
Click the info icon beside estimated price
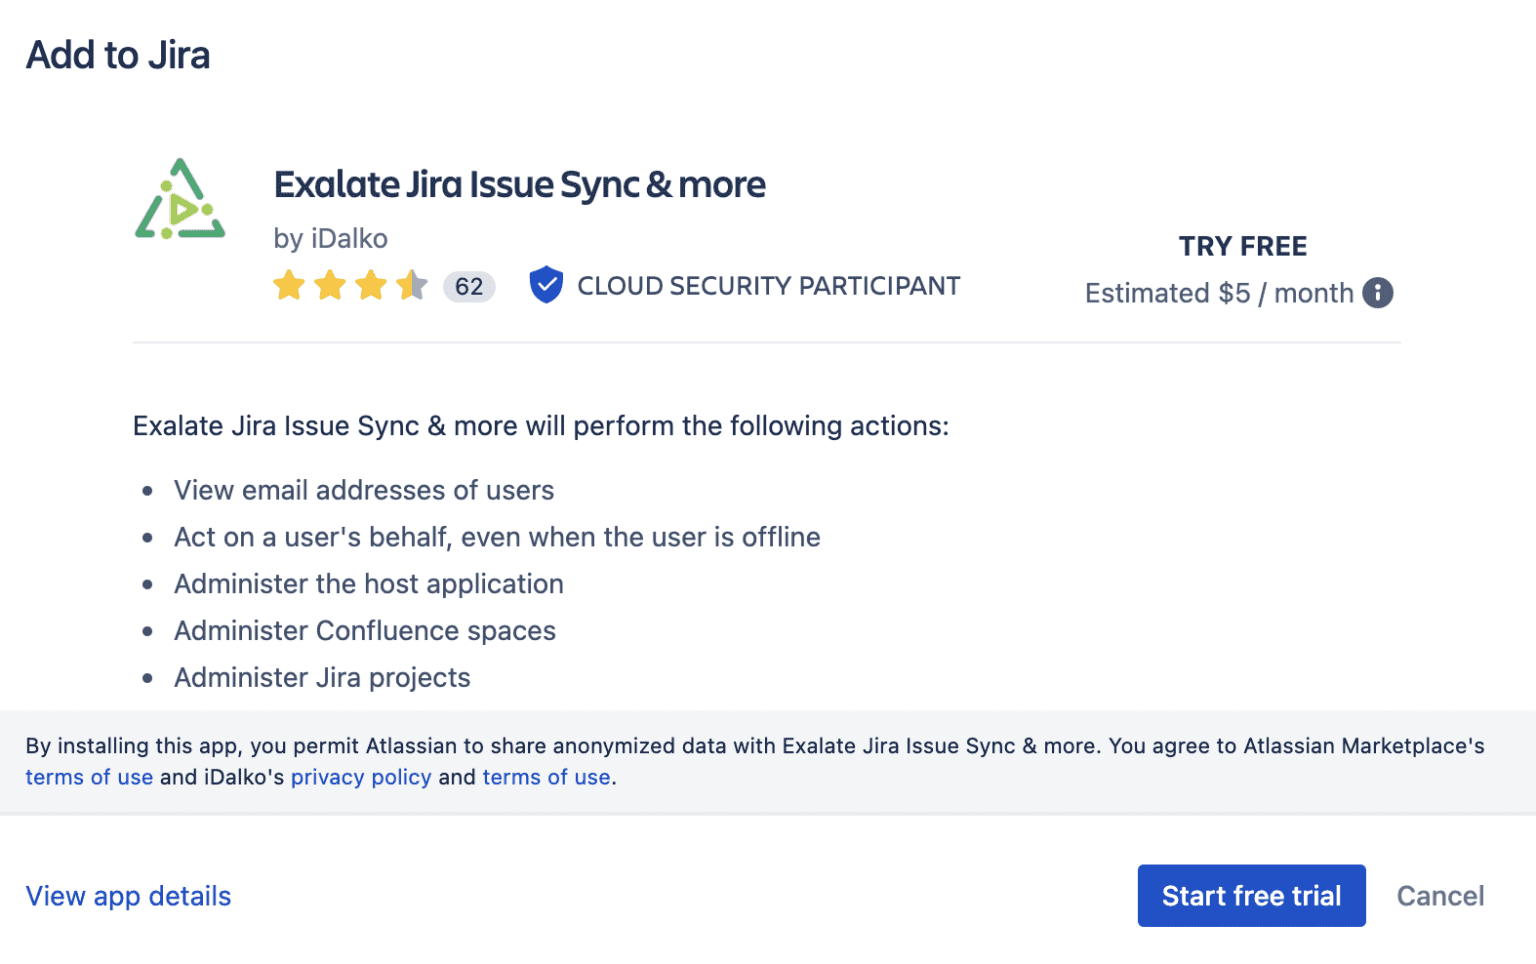click(1378, 292)
